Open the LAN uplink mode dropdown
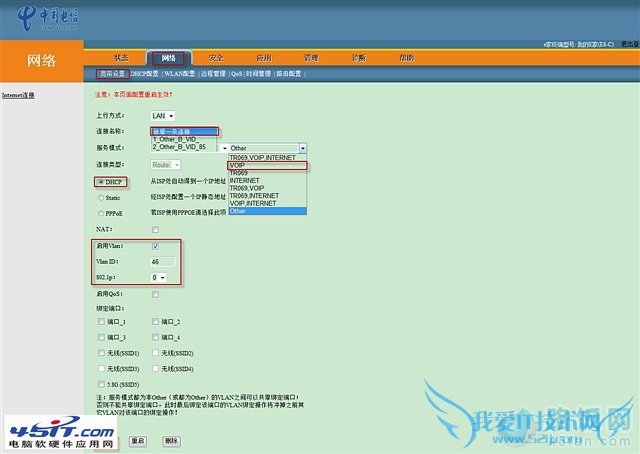This screenshot has width=640, height=454. [x=163, y=116]
